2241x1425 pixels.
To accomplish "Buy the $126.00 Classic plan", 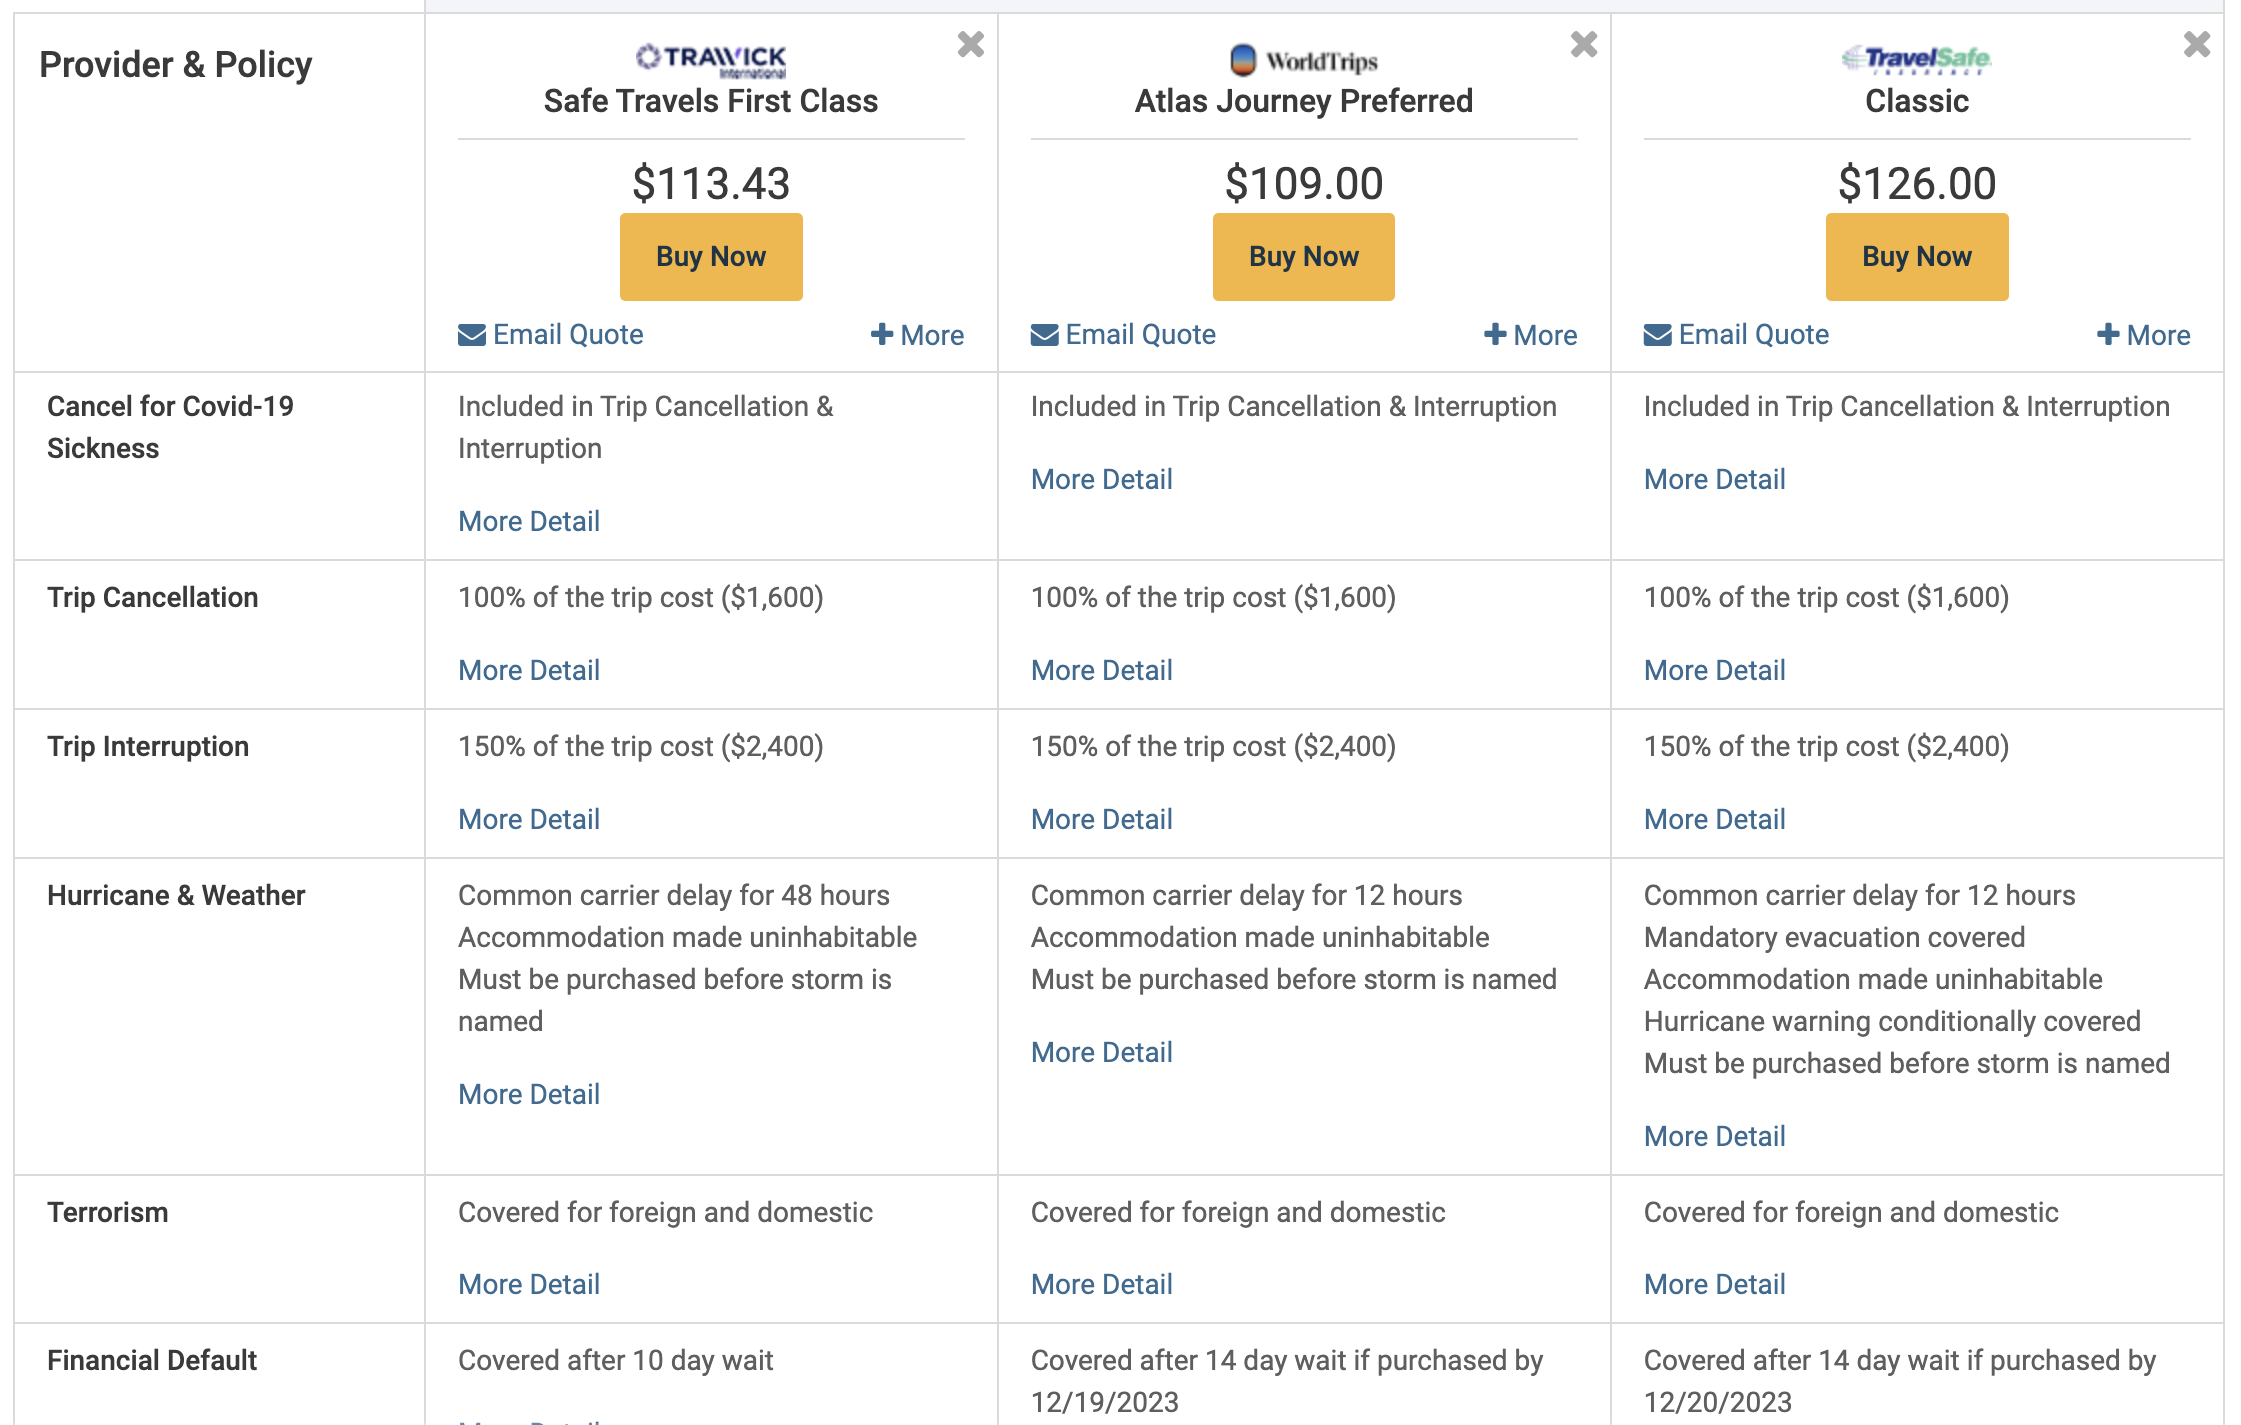I will 1917,256.
